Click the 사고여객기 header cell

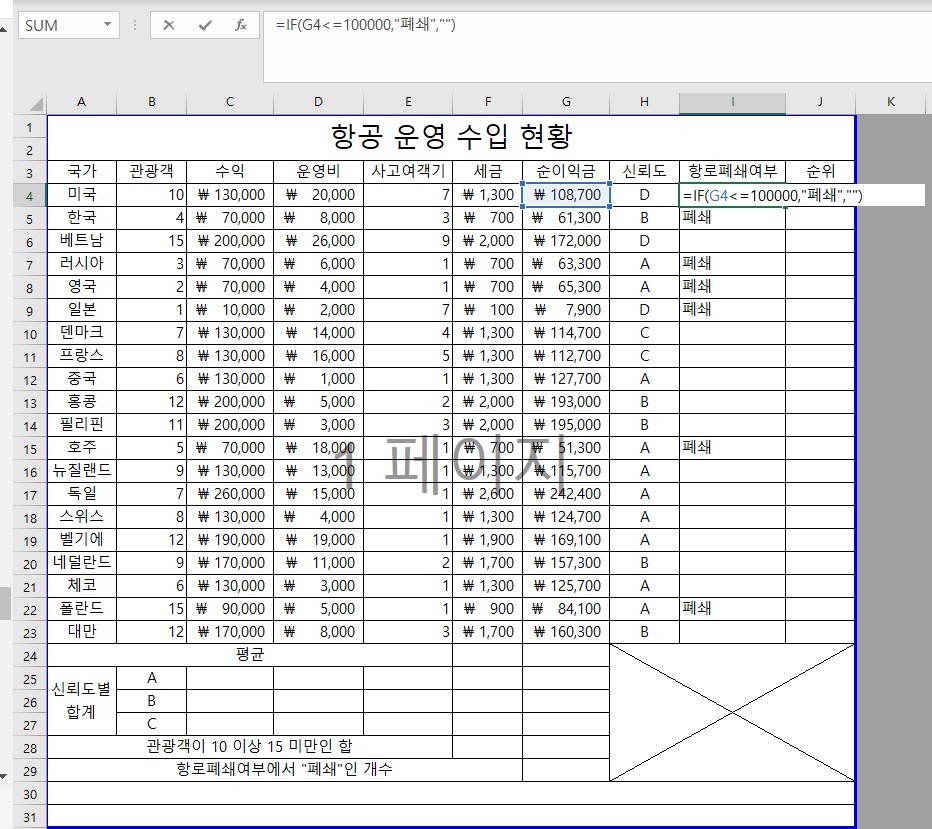(408, 172)
